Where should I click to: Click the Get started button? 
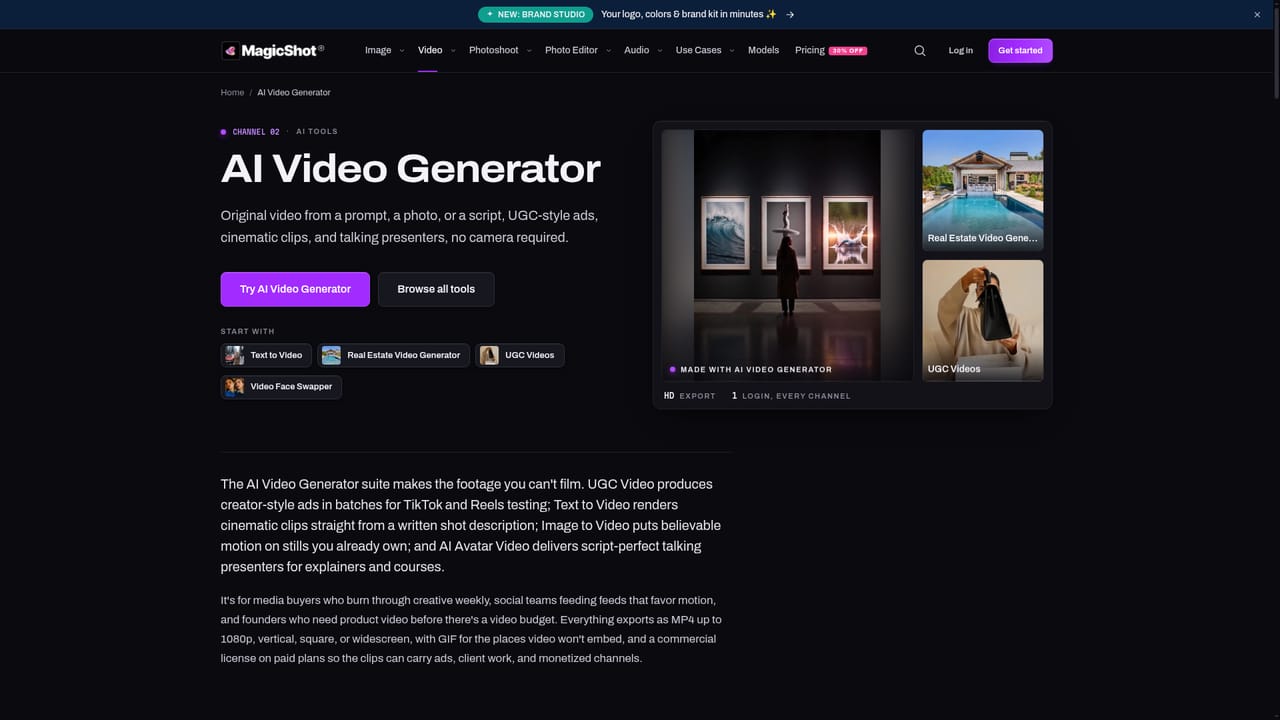[1020, 51]
